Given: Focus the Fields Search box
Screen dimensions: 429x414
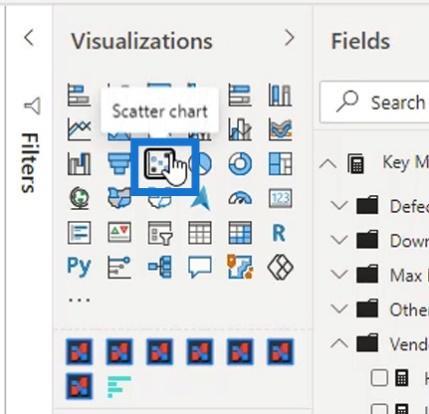Looking at the screenshot, I should (374, 102).
